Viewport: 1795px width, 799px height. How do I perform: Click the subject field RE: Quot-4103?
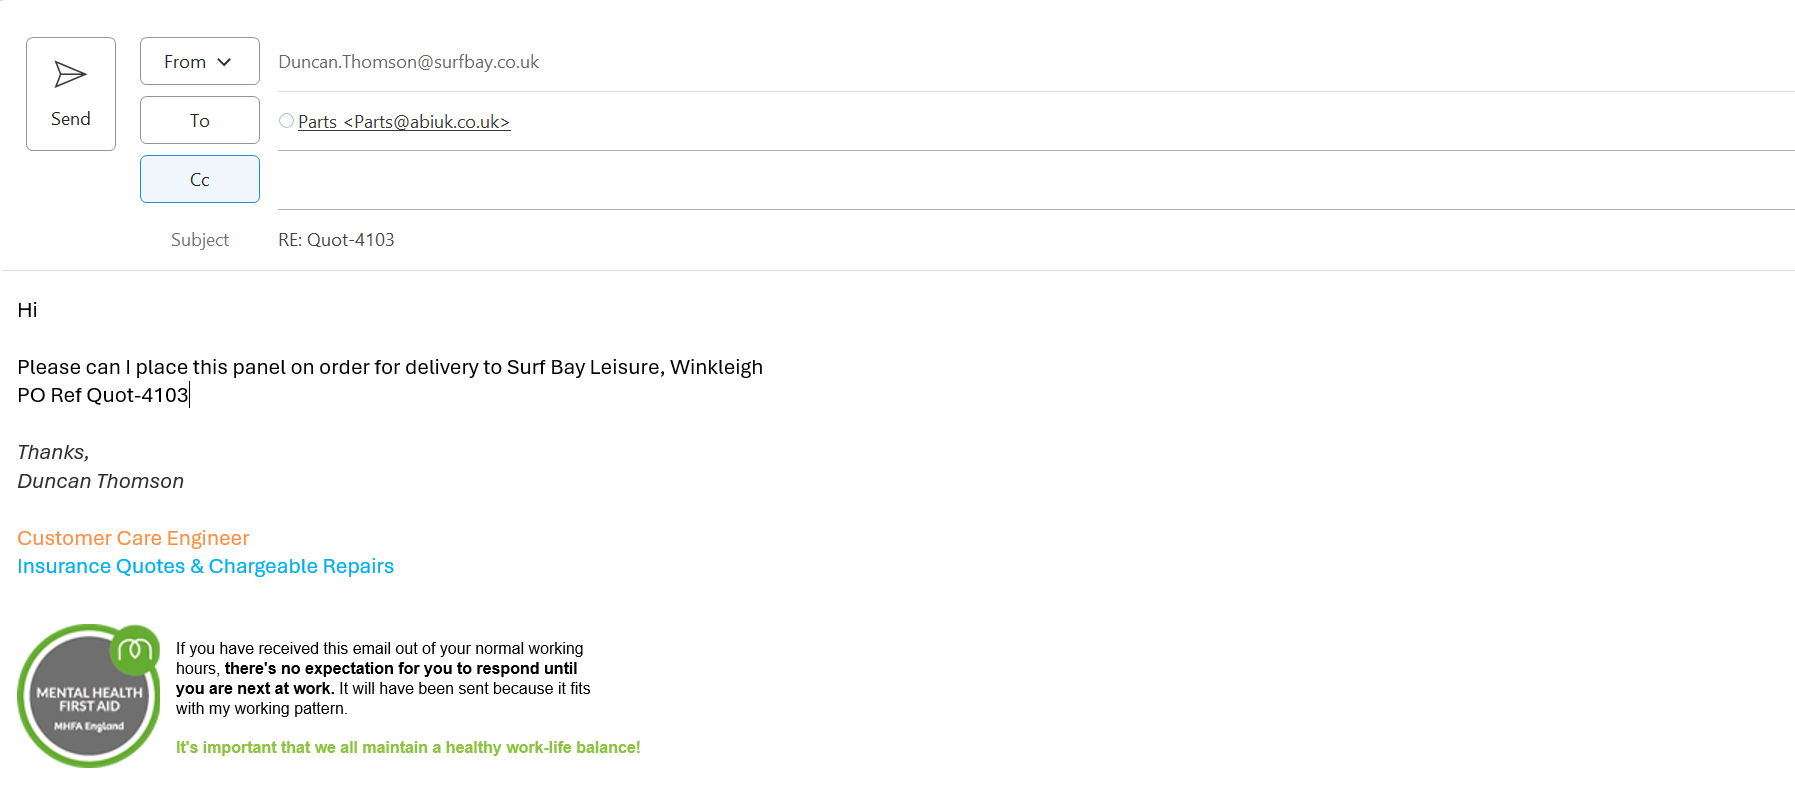point(336,240)
